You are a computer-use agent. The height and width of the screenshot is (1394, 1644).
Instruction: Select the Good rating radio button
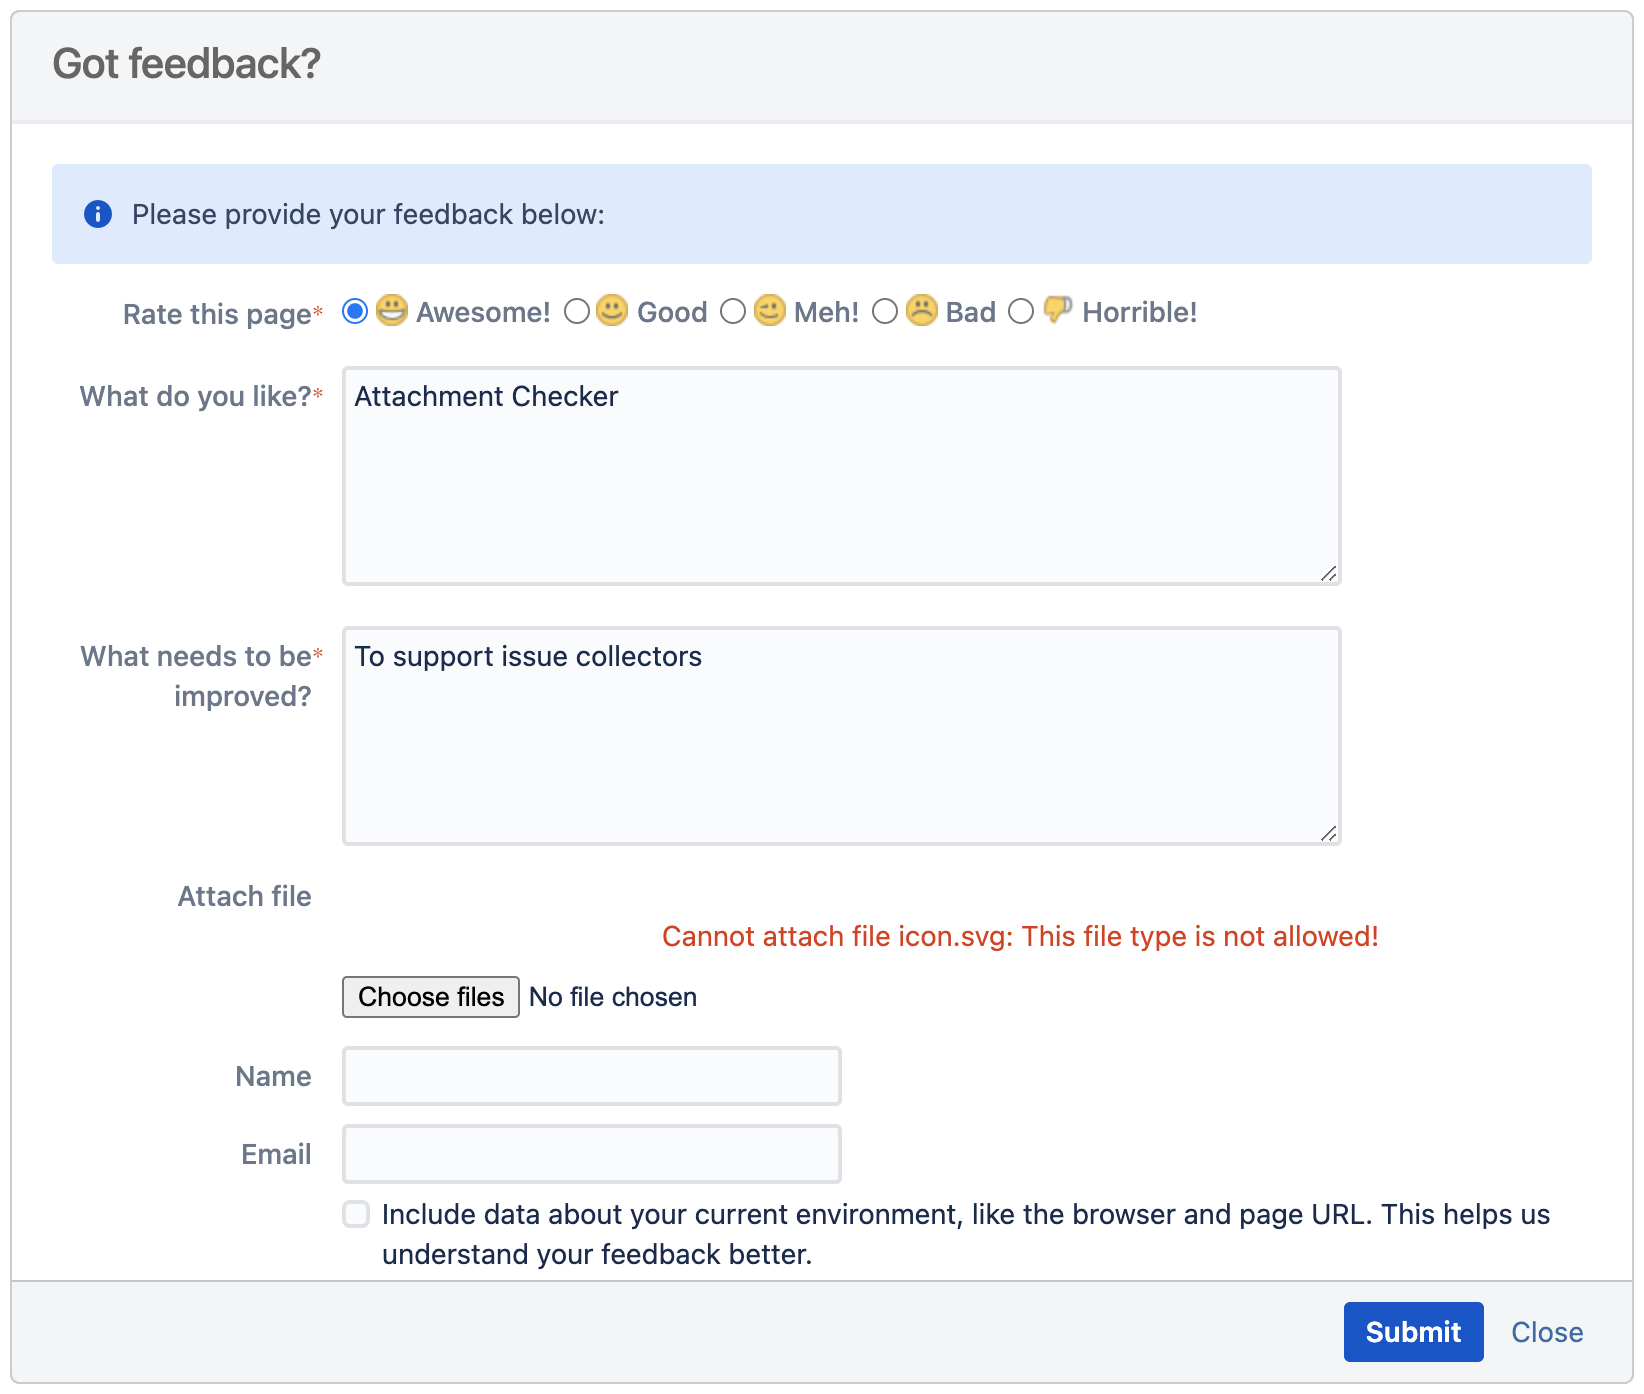point(577,312)
